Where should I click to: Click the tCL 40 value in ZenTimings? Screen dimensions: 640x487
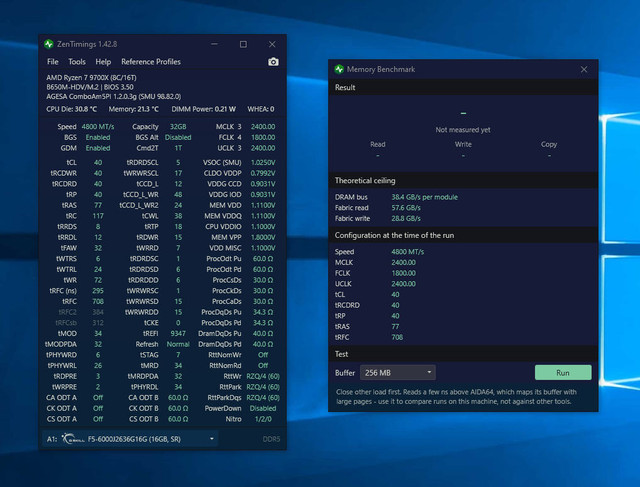[98, 162]
